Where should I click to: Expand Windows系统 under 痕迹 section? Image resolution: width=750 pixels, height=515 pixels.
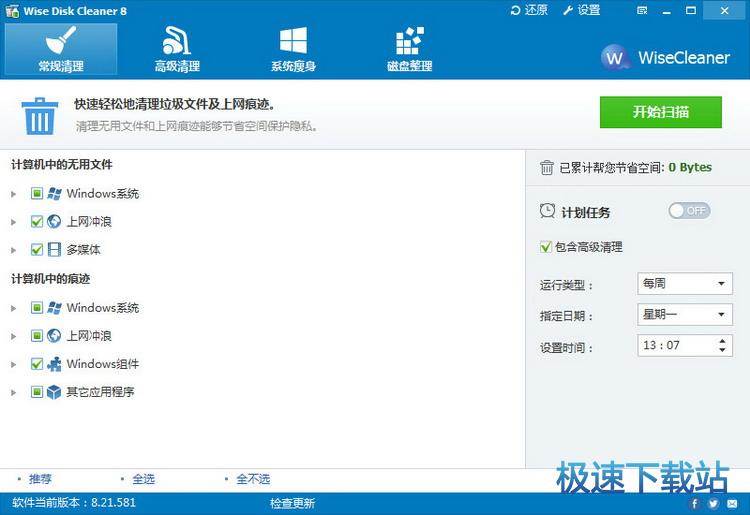coord(13,308)
